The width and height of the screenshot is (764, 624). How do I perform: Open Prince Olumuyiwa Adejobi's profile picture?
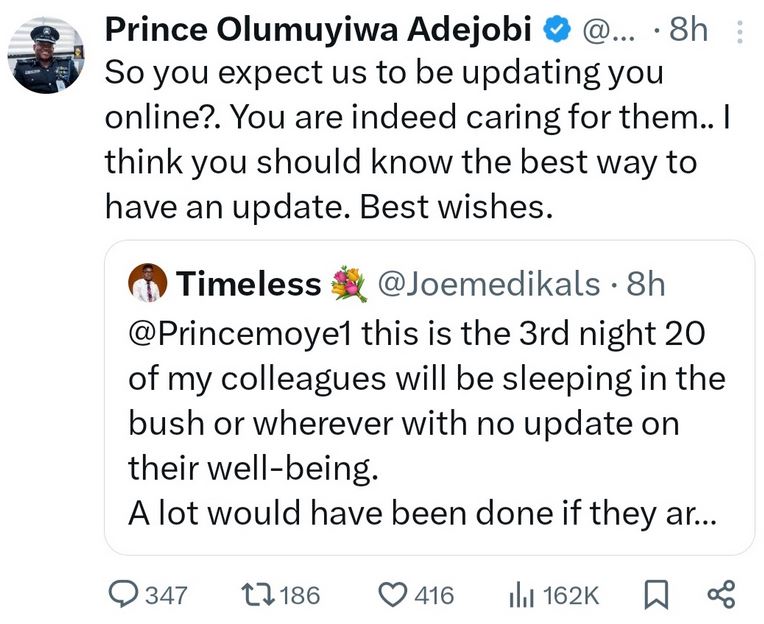(x=45, y=57)
